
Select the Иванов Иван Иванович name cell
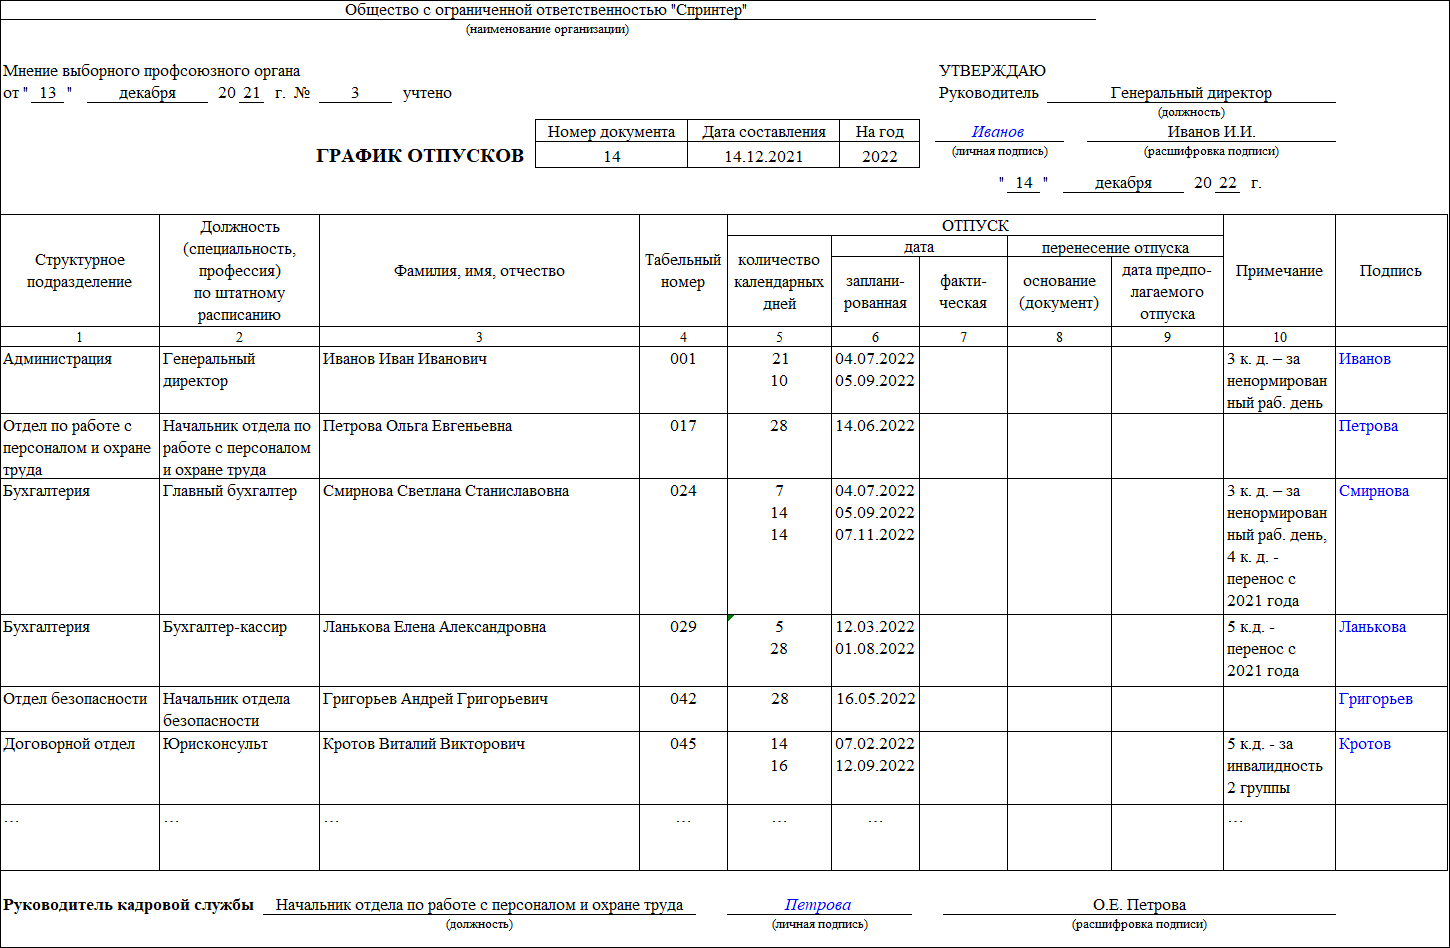click(479, 380)
